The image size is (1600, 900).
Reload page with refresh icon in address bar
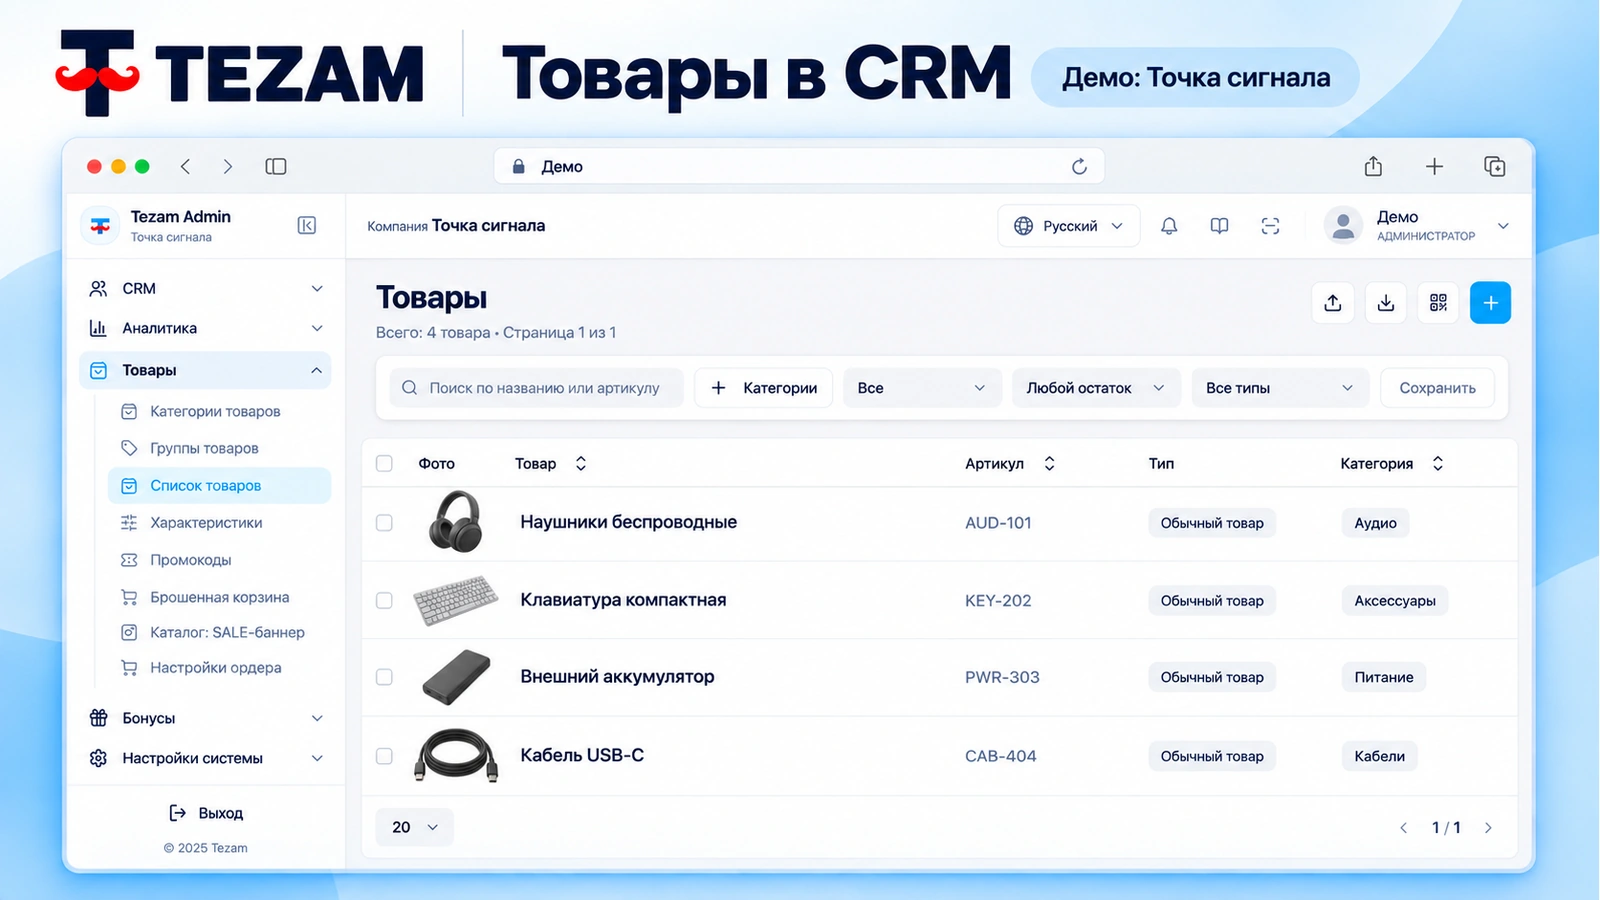pyautogui.click(x=1079, y=166)
